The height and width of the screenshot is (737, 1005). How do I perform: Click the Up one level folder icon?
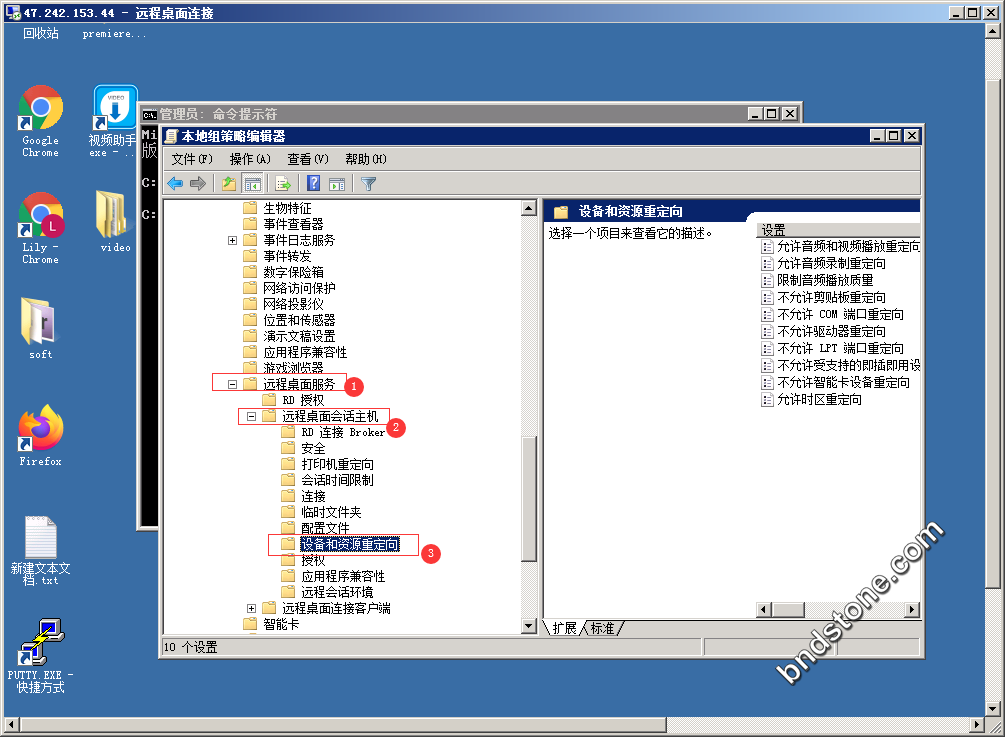(x=229, y=183)
